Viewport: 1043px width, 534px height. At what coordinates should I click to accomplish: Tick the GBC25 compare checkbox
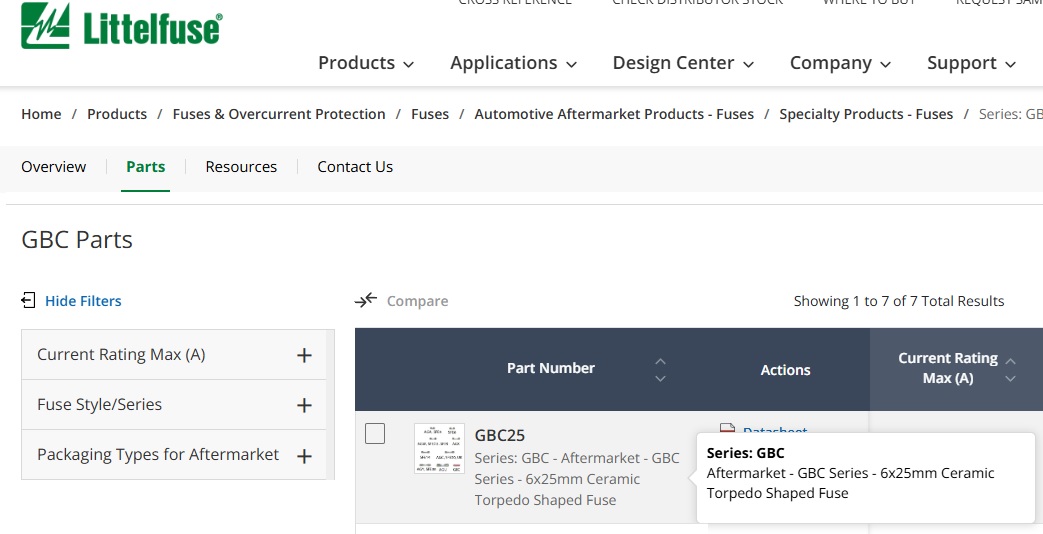375,434
